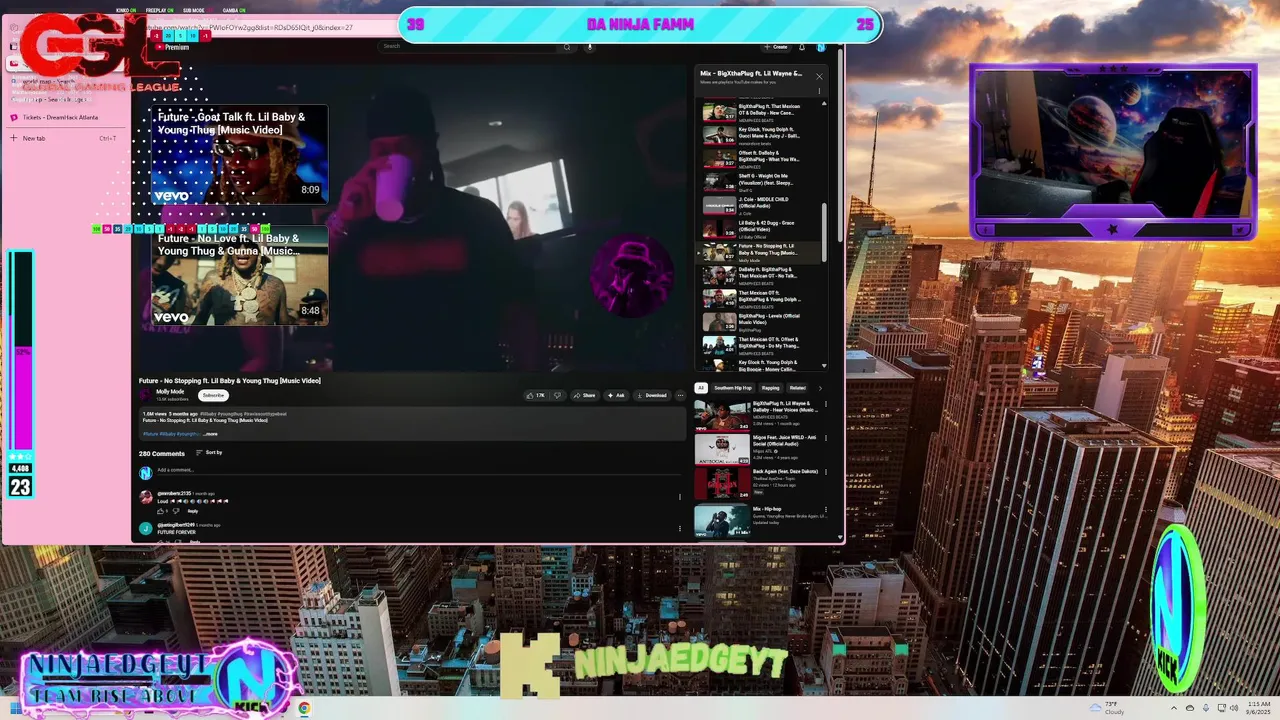Open Chrome from the taskbar

tap(304, 708)
